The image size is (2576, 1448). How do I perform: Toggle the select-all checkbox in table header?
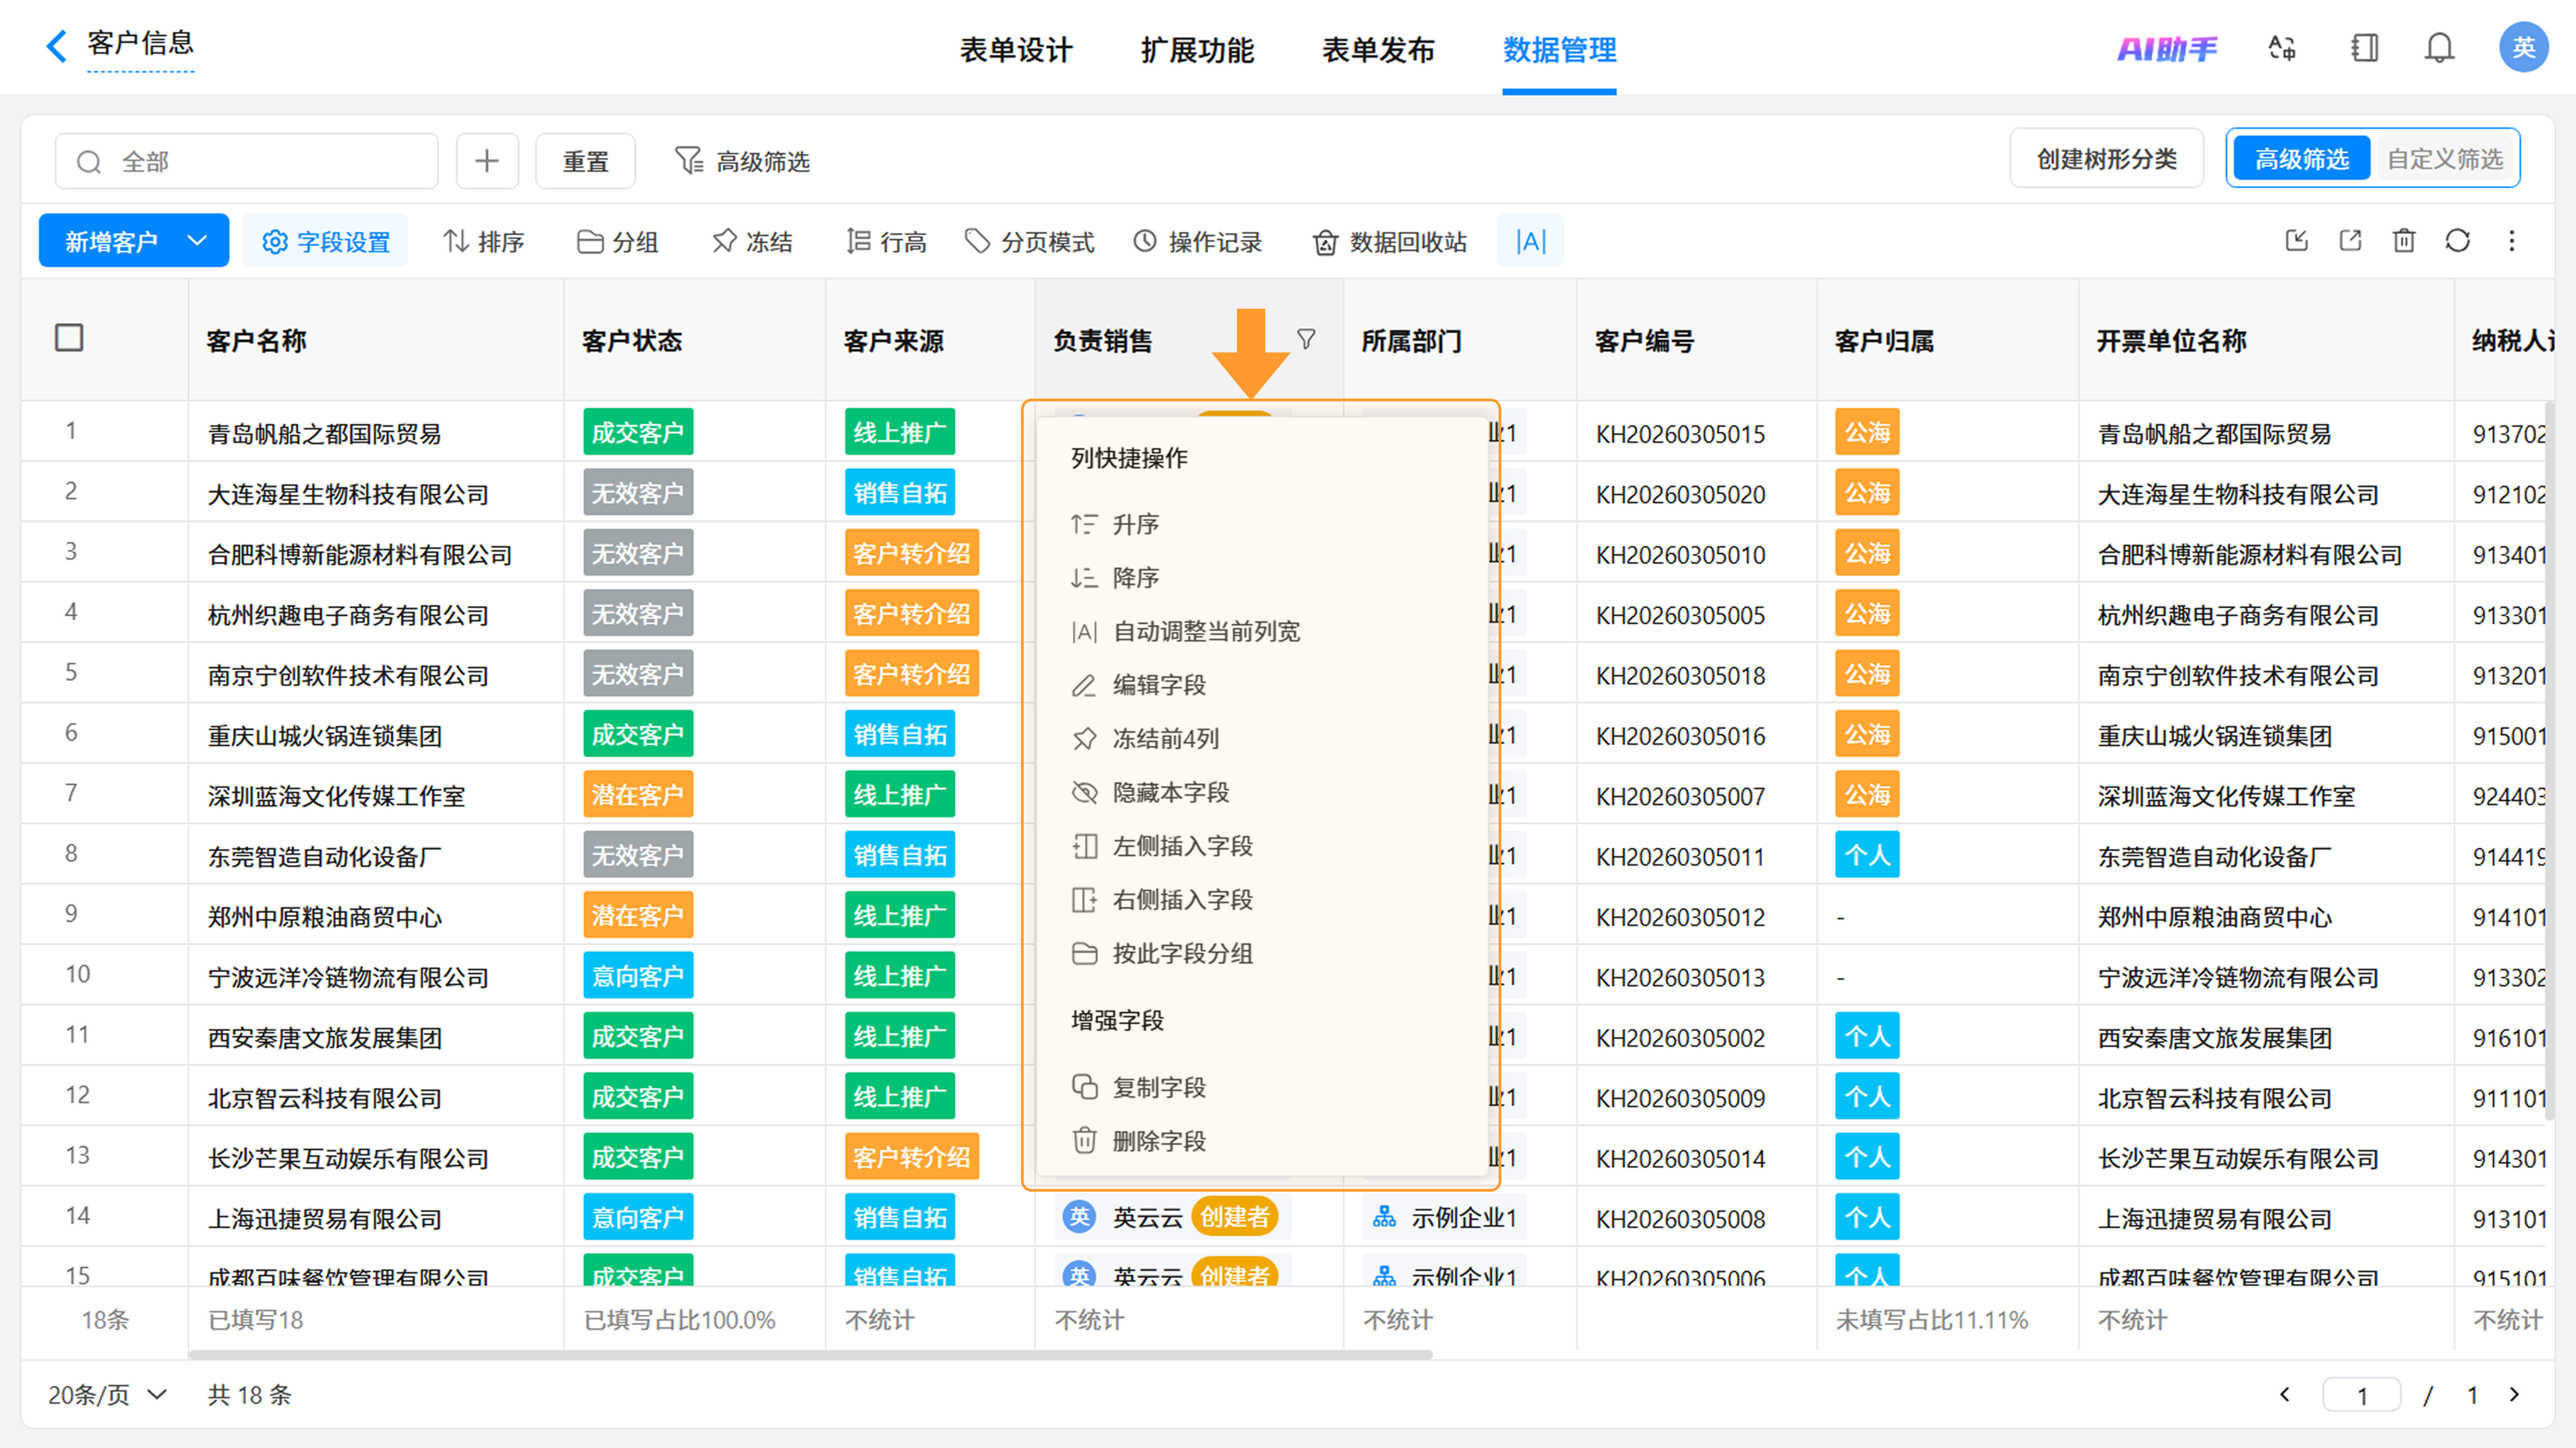[x=69, y=338]
